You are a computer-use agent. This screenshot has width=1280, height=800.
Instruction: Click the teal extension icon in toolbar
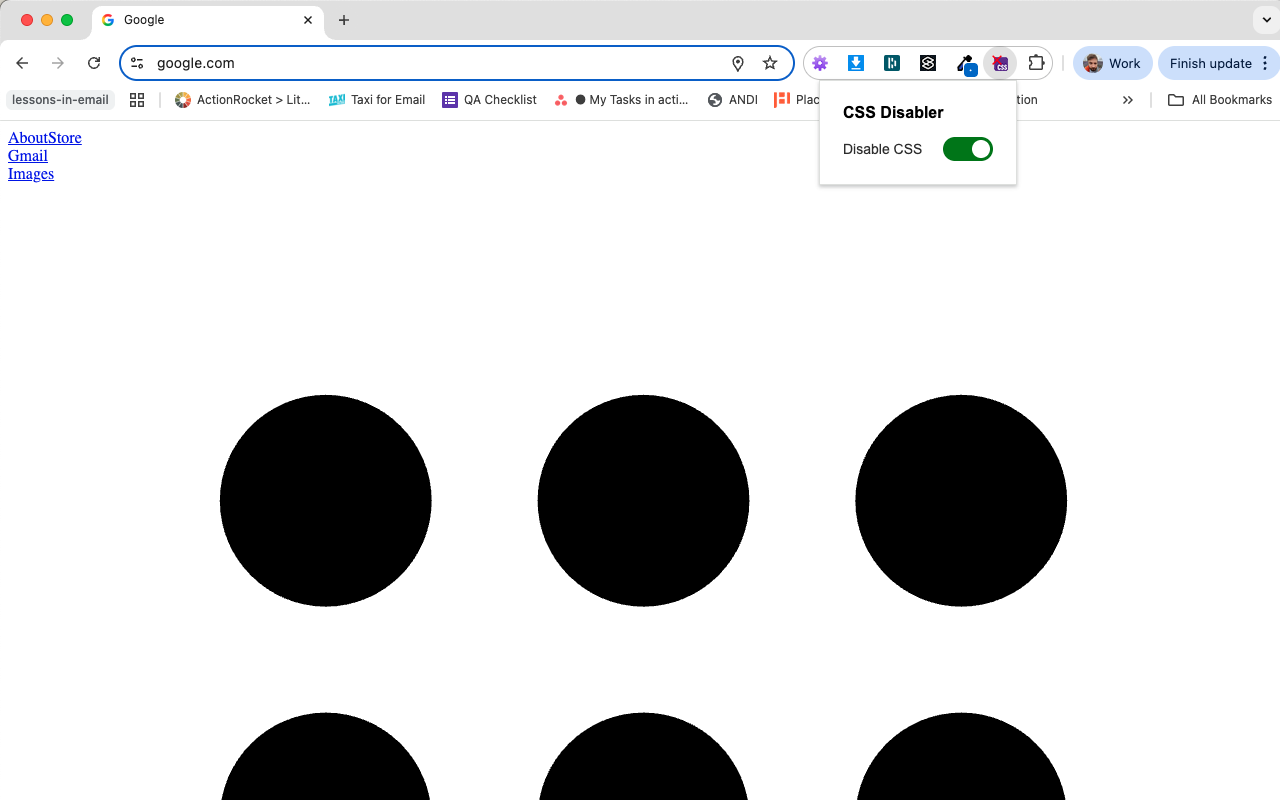[892, 63]
